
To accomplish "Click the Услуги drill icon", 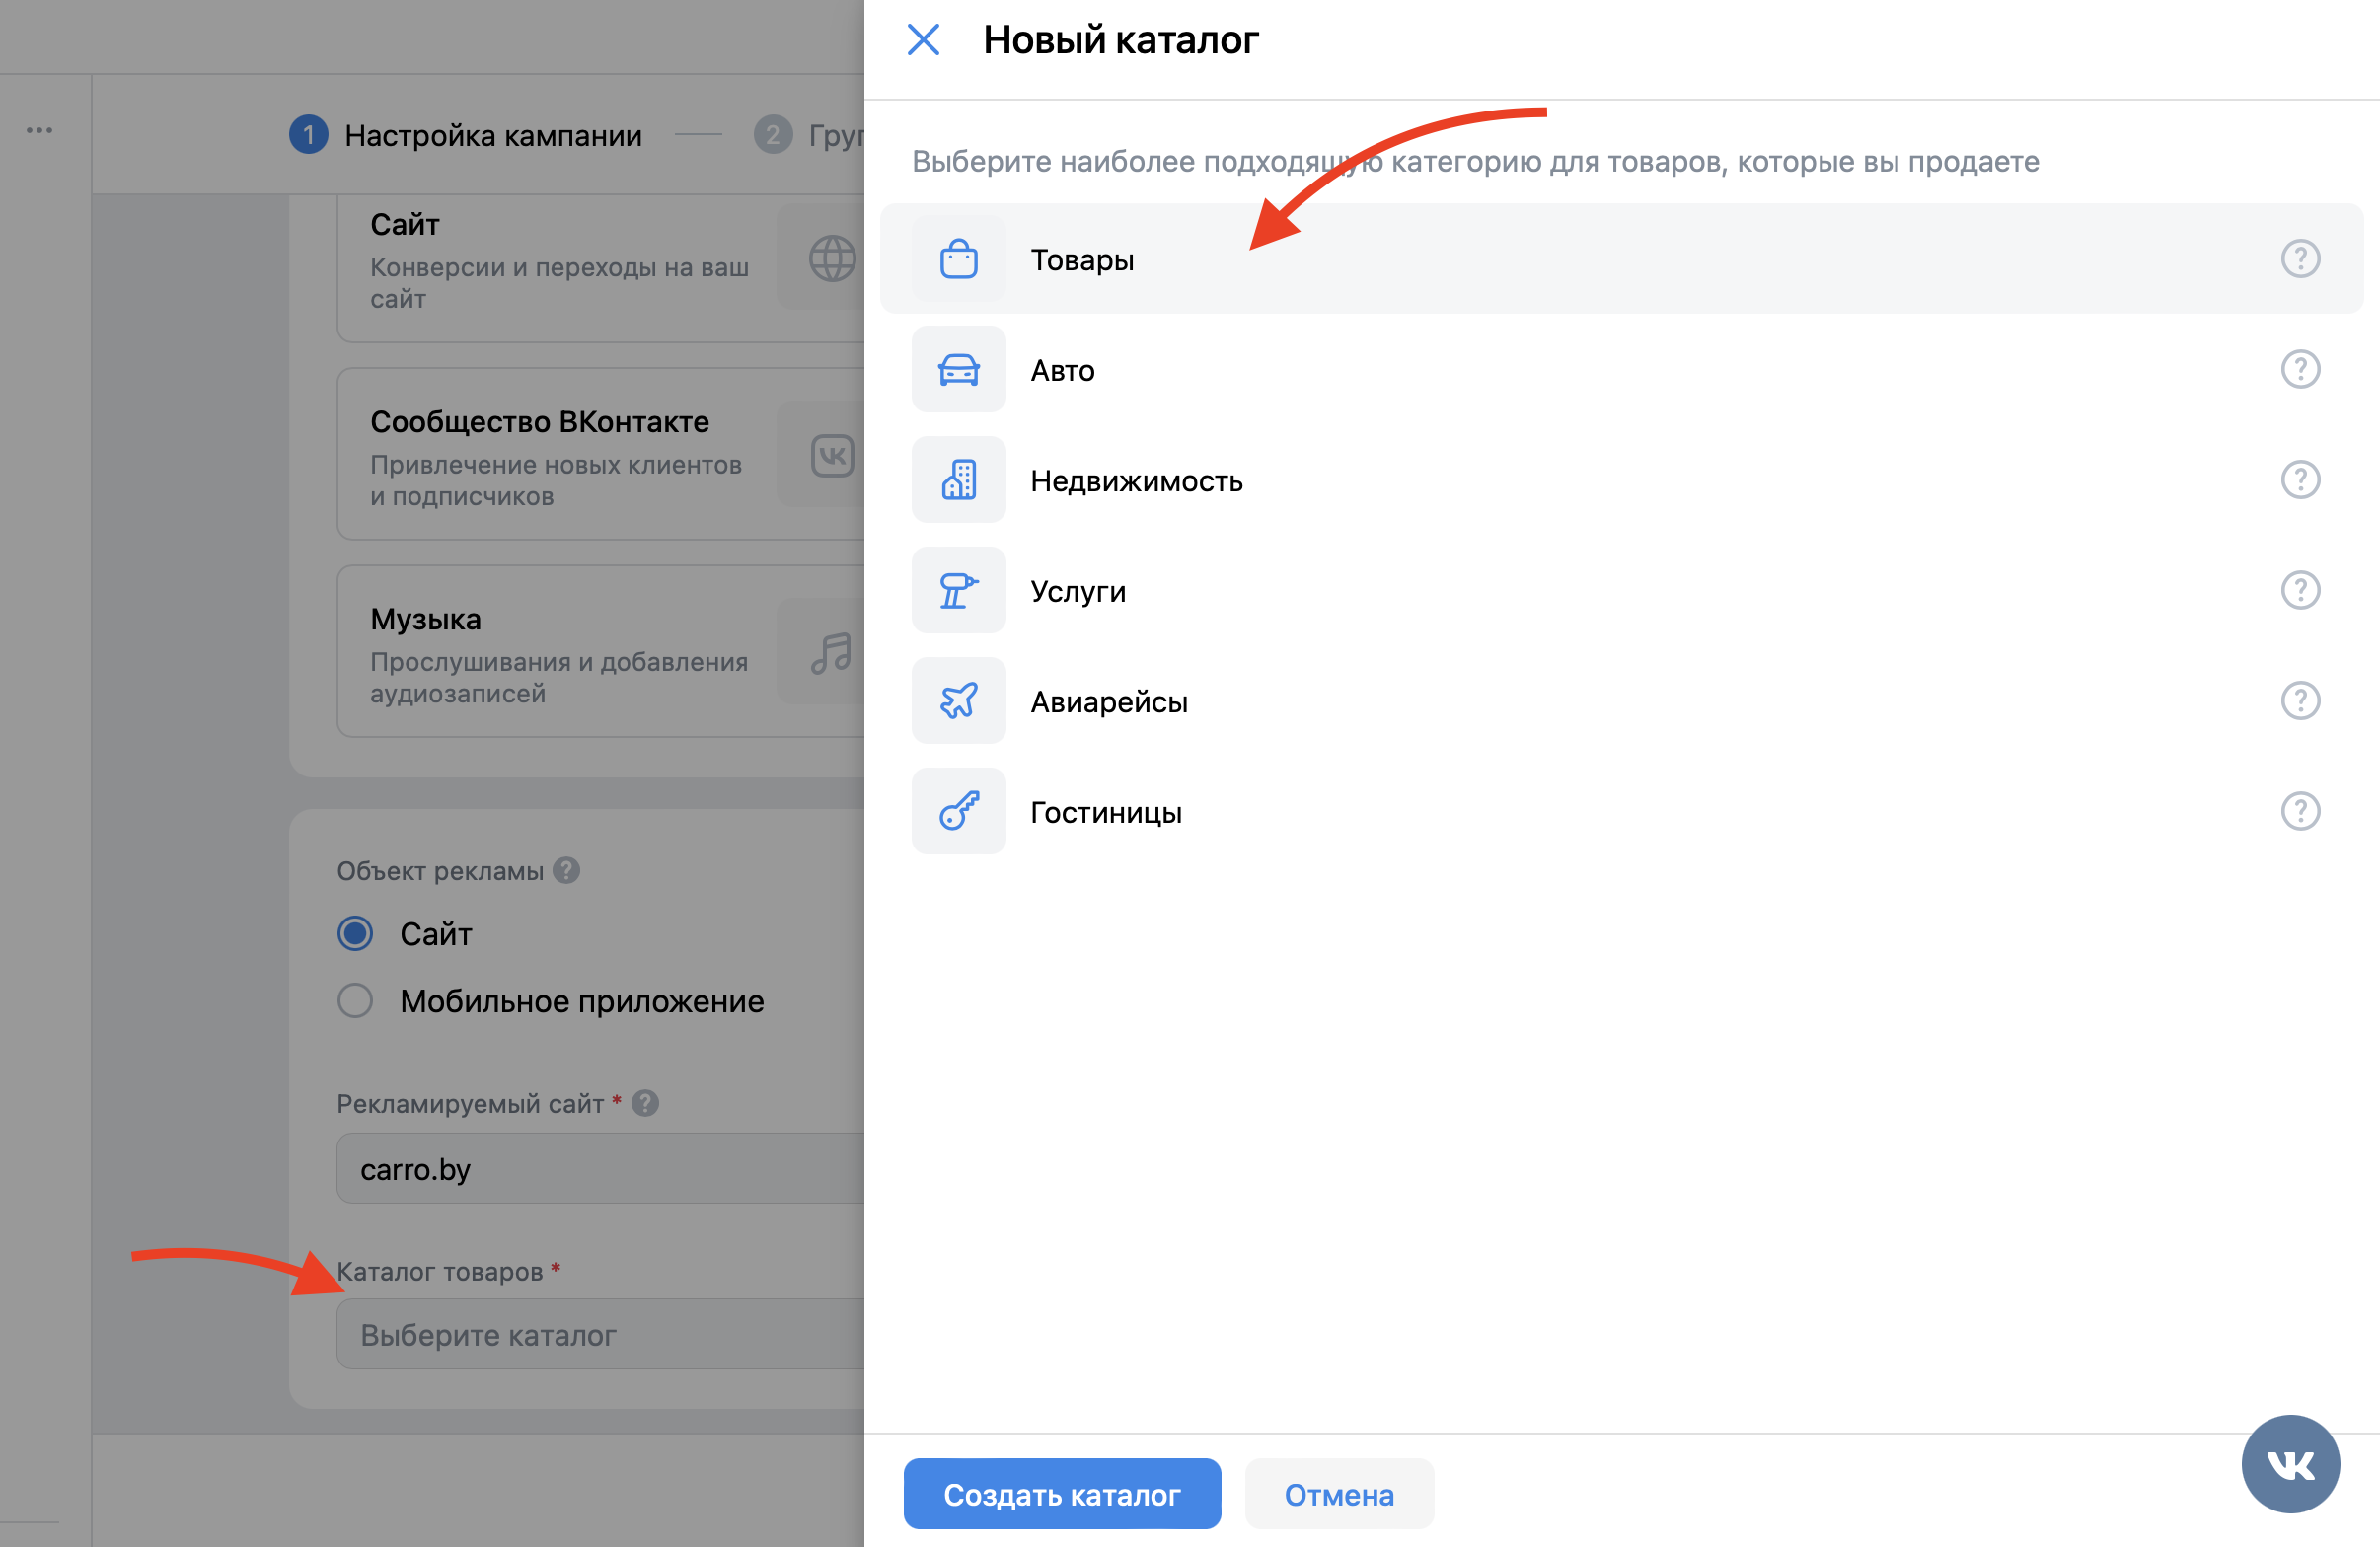I will click(958, 591).
